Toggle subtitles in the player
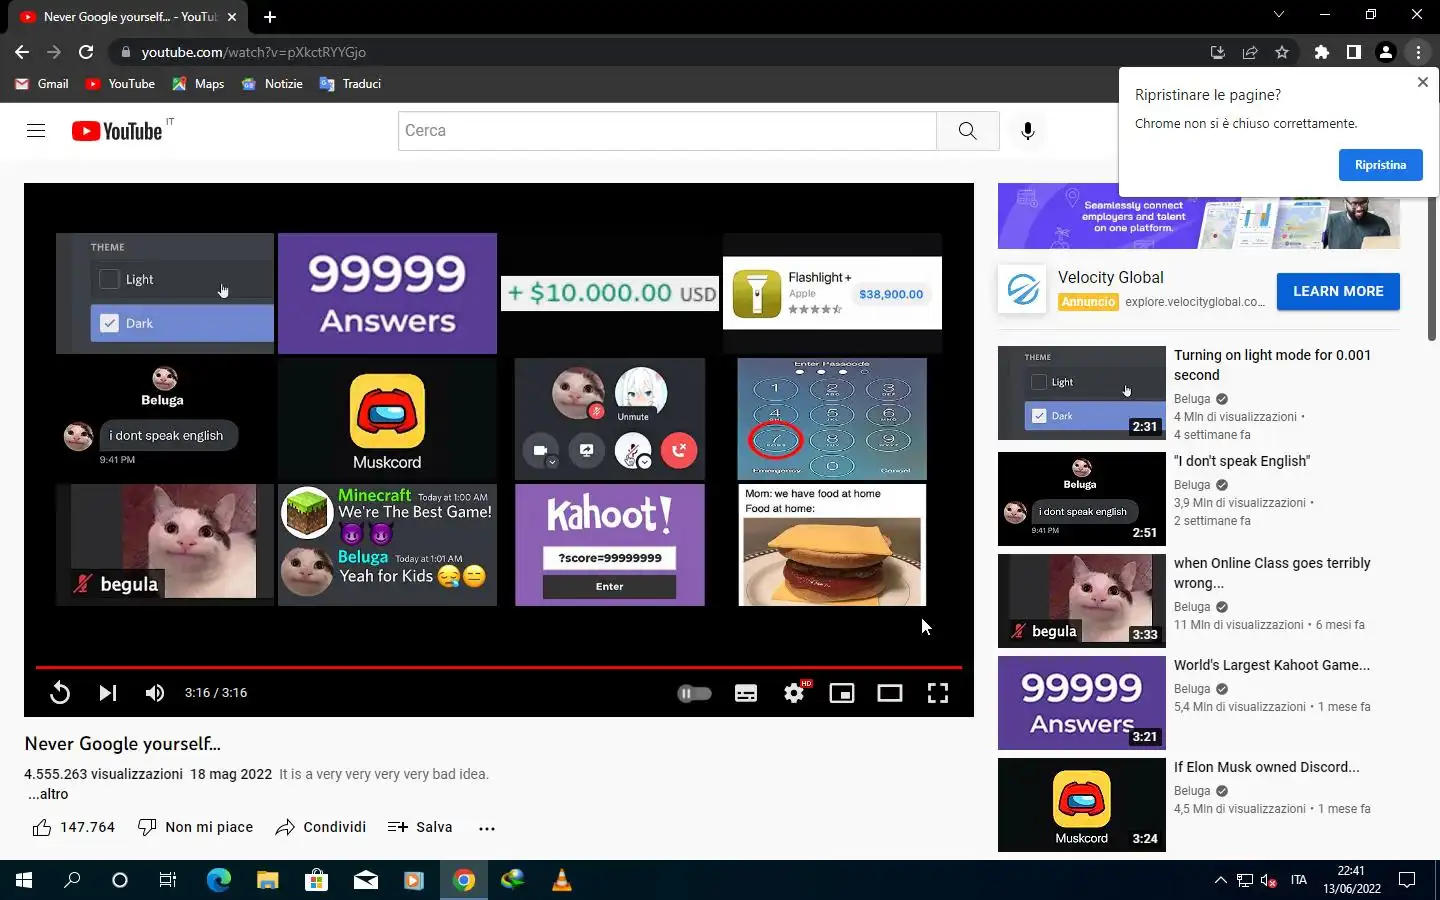Viewport: 1440px width, 900px height. tap(746, 693)
